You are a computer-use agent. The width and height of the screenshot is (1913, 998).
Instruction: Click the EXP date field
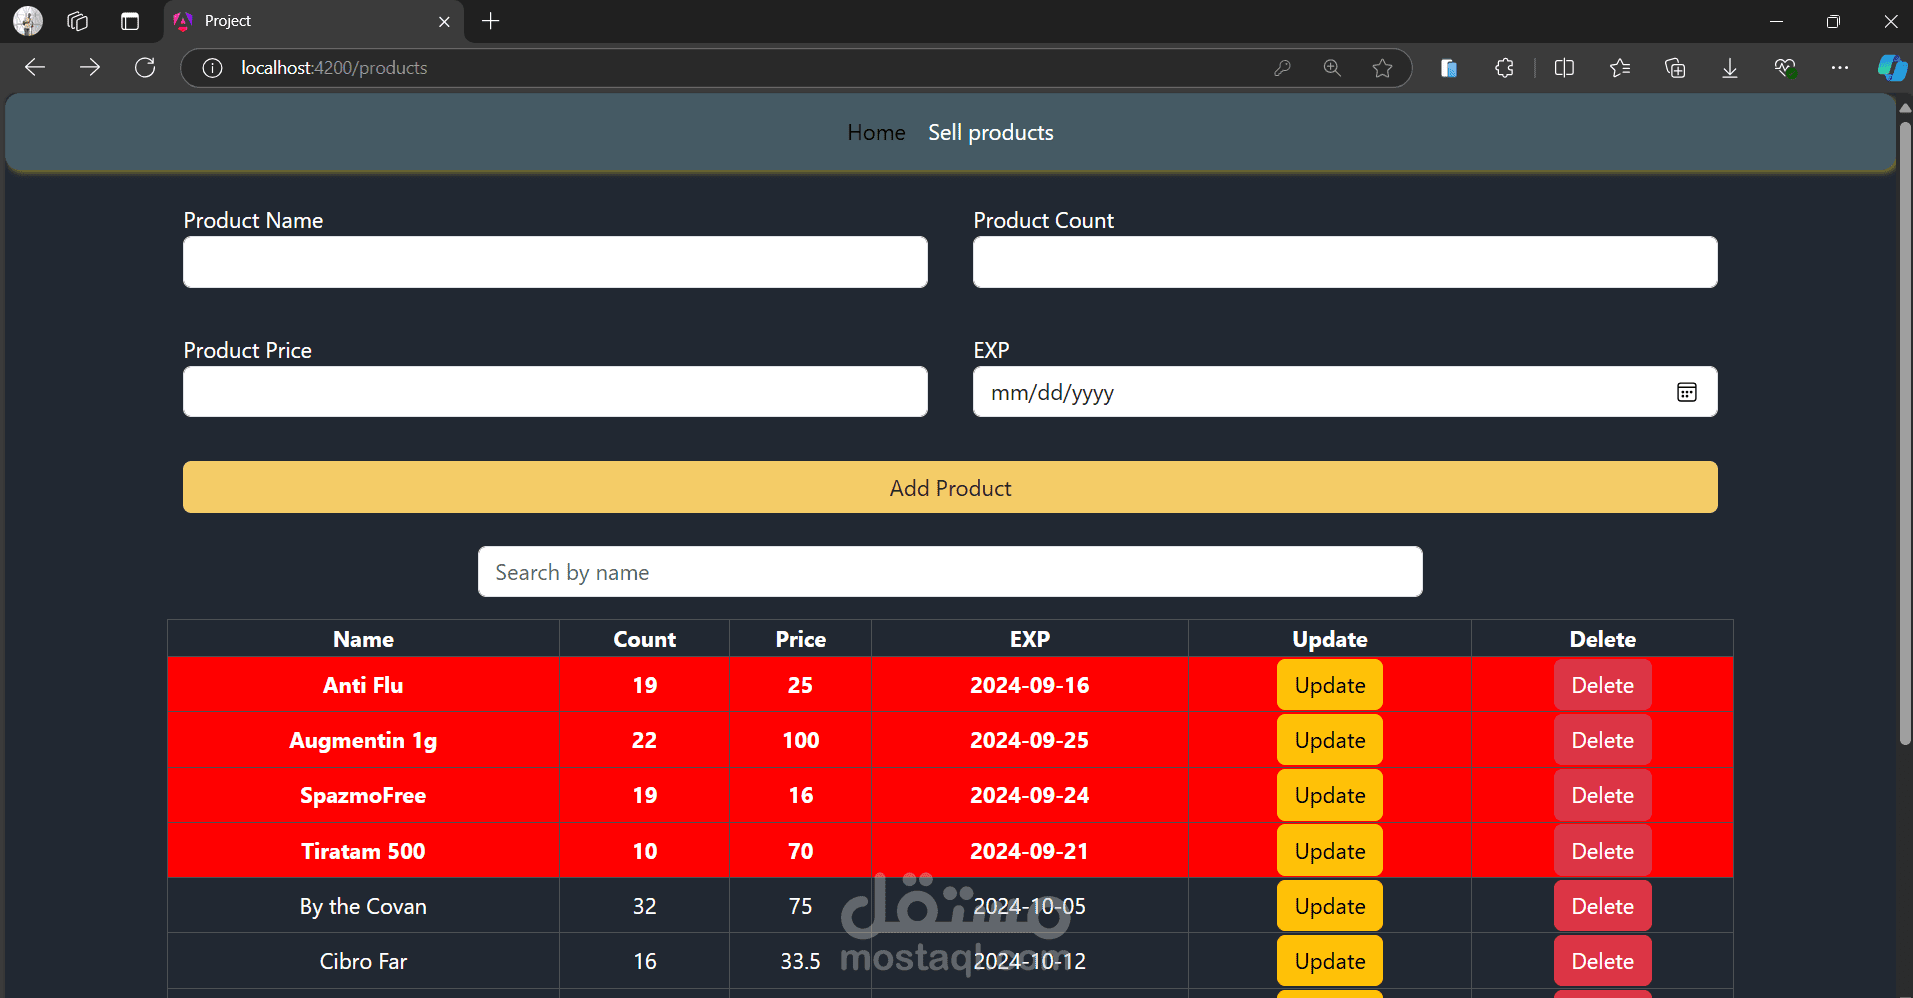1345,391
